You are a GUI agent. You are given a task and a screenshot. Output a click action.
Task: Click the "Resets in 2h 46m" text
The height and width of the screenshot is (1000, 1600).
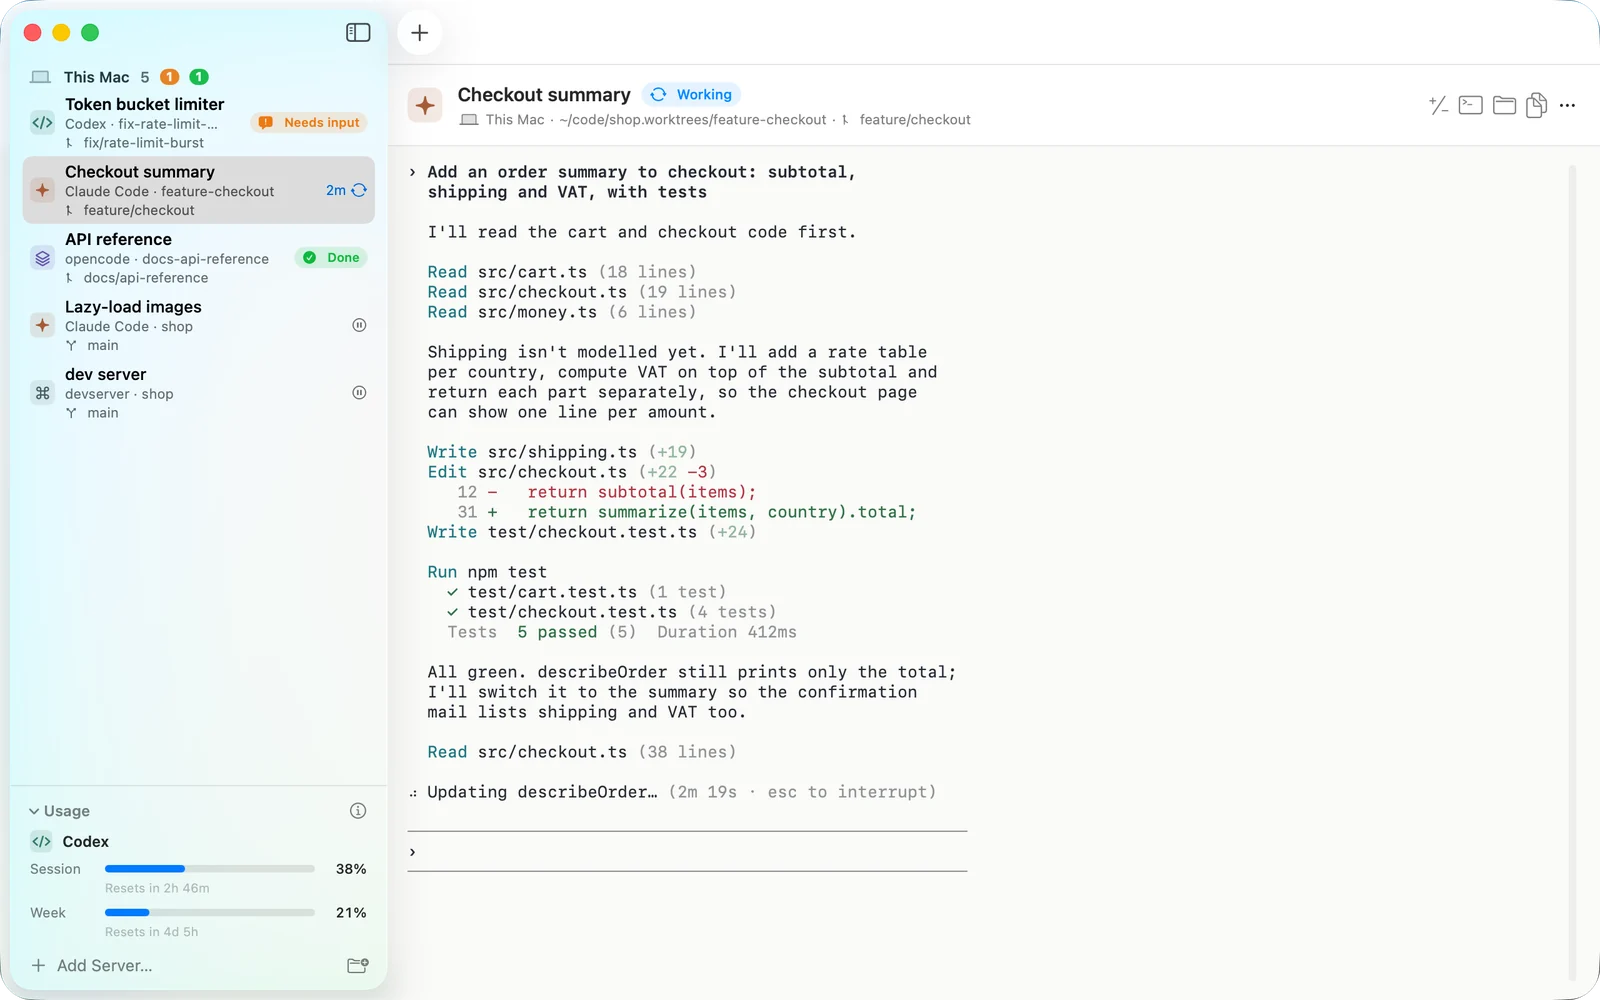click(157, 888)
